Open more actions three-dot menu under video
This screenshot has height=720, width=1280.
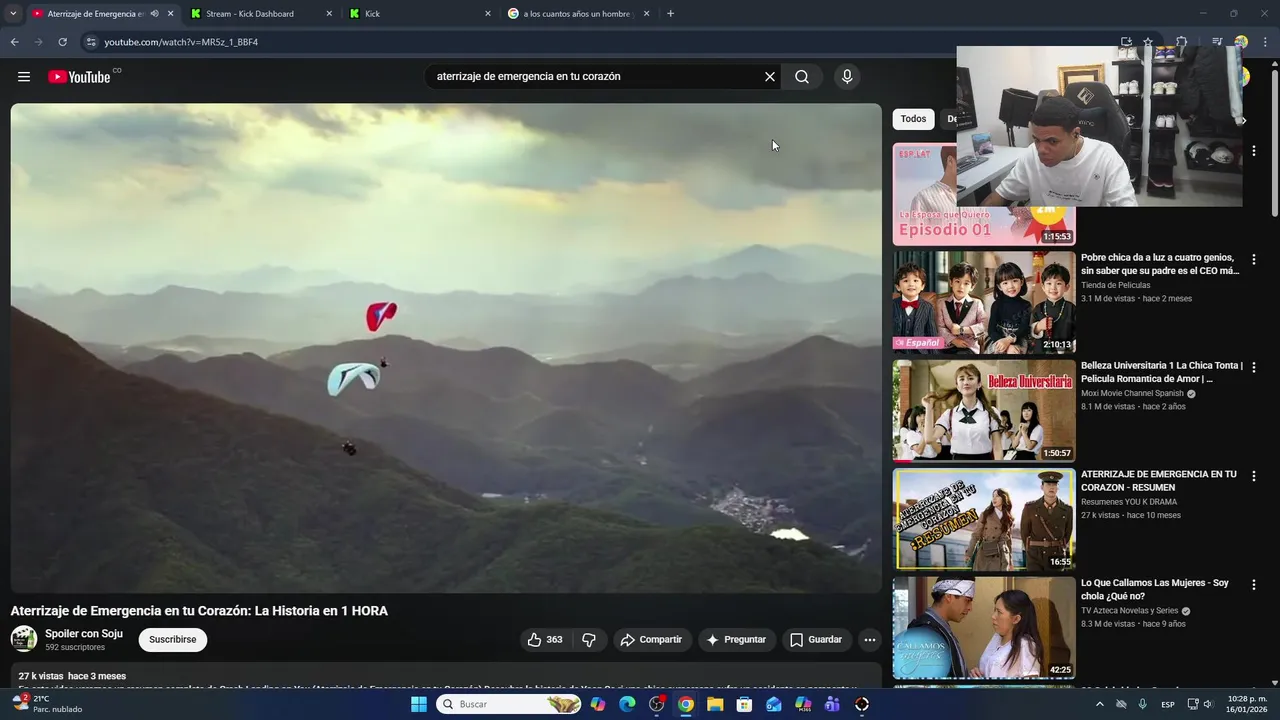(870, 640)
